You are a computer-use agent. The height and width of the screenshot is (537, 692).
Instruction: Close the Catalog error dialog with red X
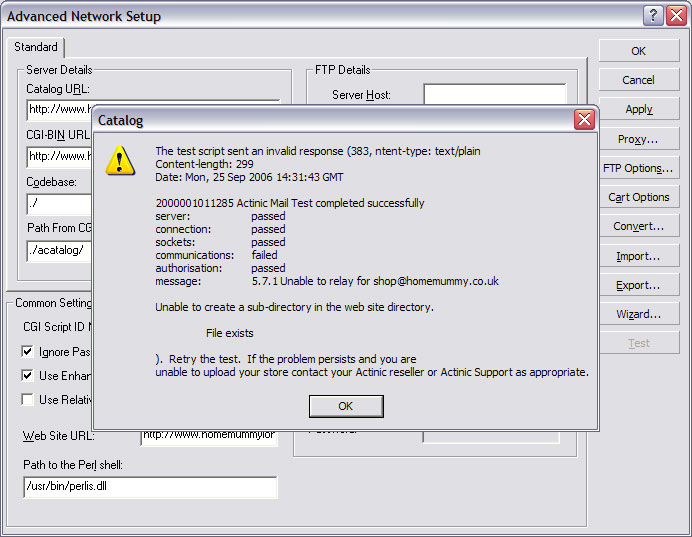(584, 120)
